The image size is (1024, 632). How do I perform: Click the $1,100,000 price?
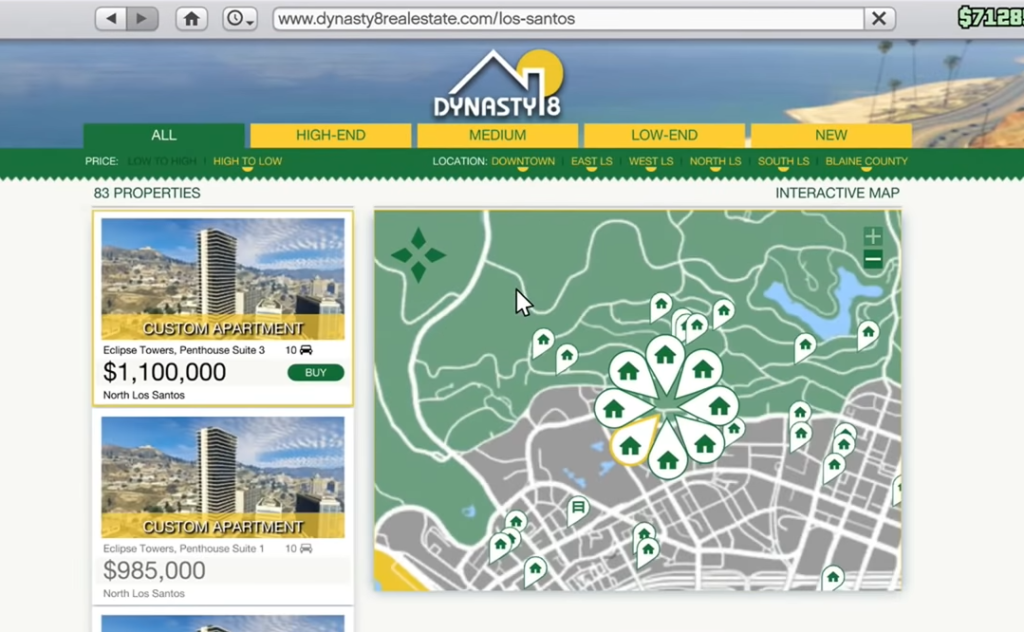pyautogui.click(x=165, y=372)
